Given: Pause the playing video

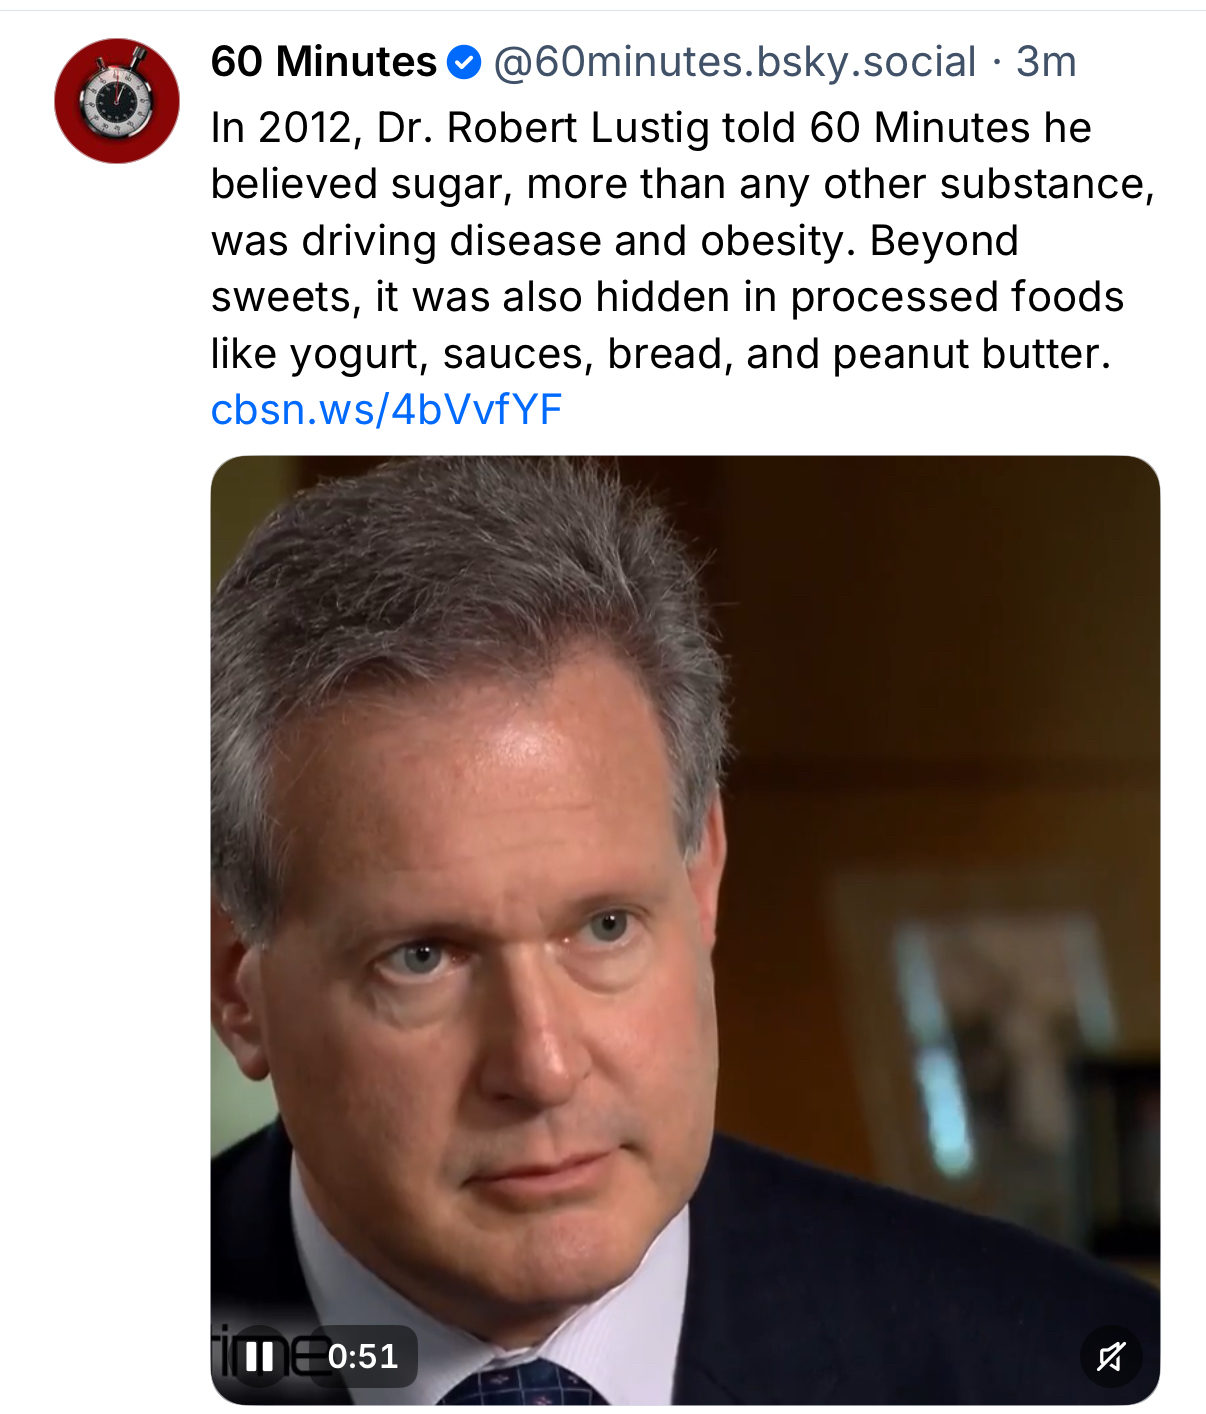Looking at the screenshot, I should pyautogui.click(x=260, y=1356).
